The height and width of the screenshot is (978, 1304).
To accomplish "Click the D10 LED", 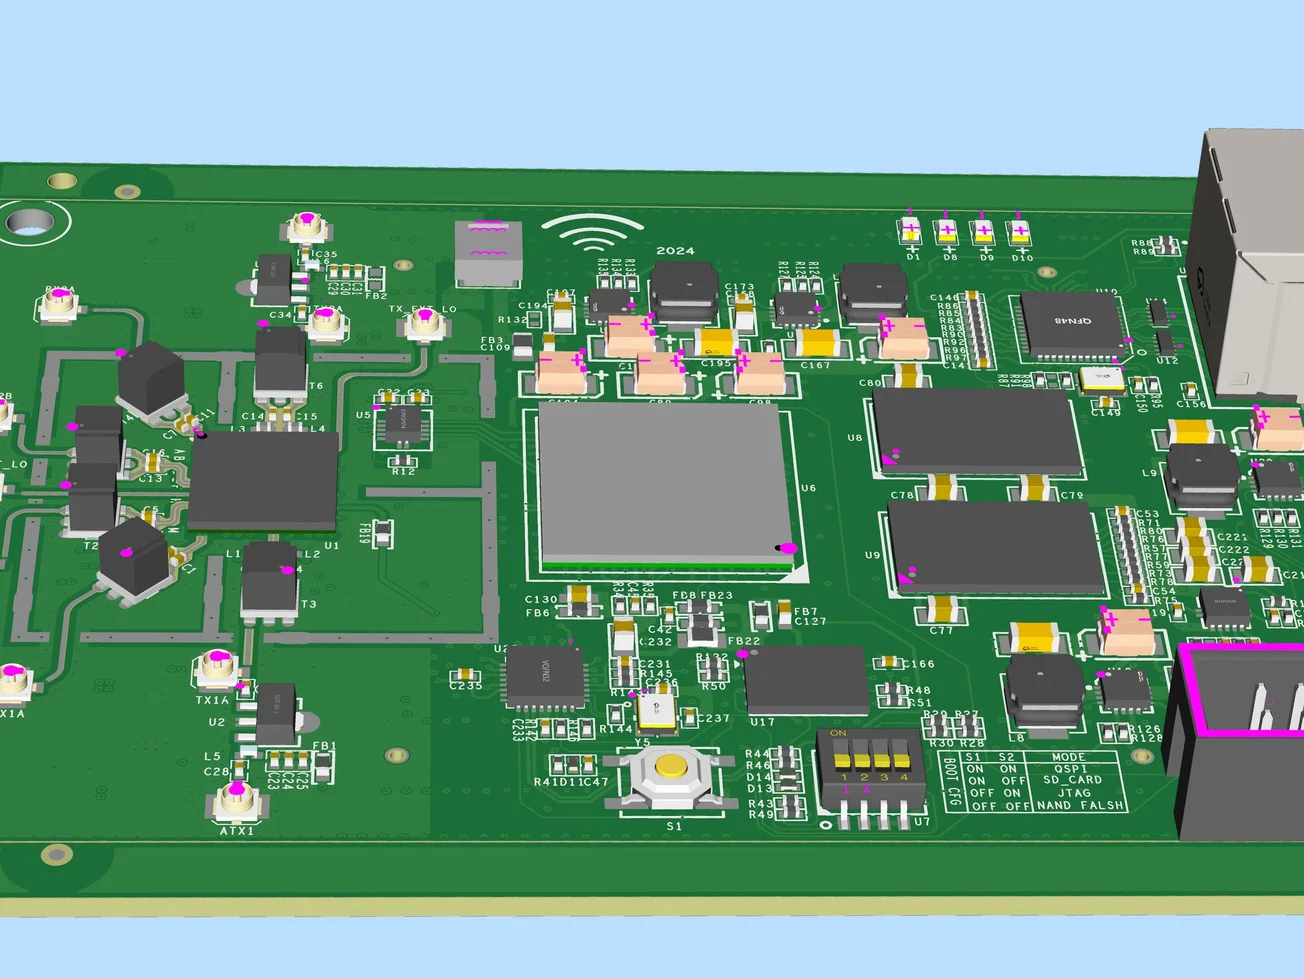I will [1019, 232].
